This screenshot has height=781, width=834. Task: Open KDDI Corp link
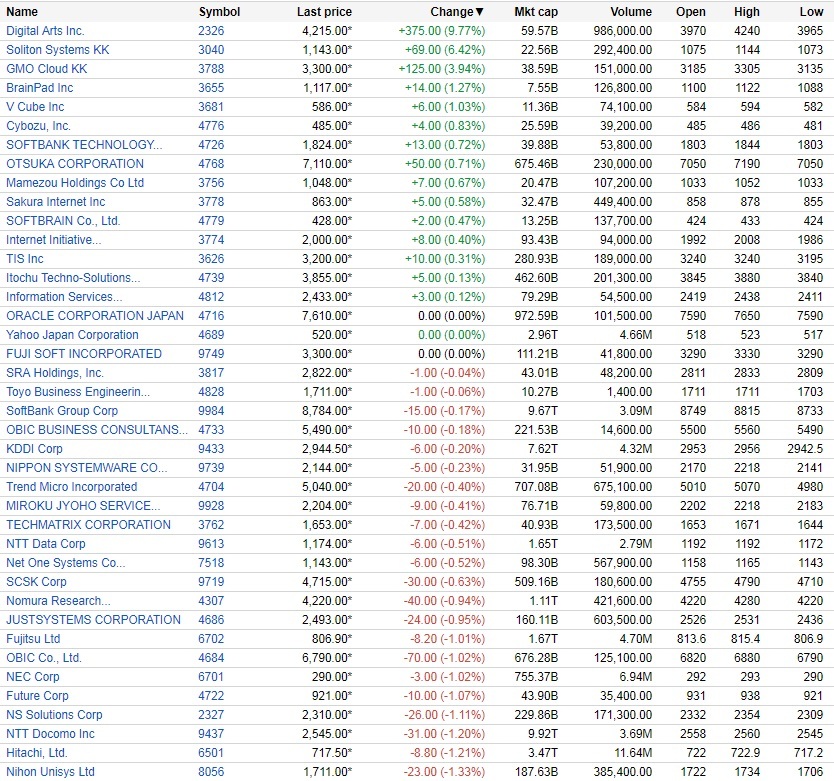click(x=35, y=449)
